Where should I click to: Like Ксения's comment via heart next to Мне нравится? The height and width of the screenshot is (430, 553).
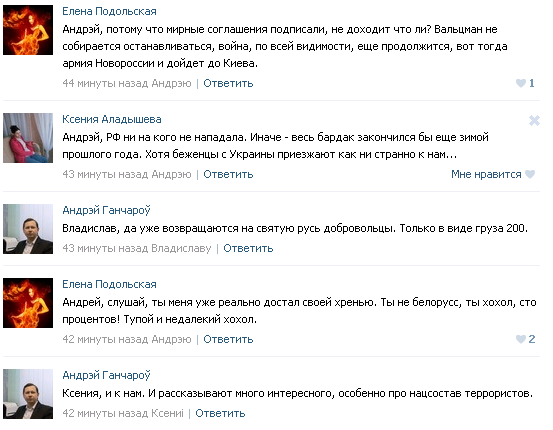click(x=530, y=174)
